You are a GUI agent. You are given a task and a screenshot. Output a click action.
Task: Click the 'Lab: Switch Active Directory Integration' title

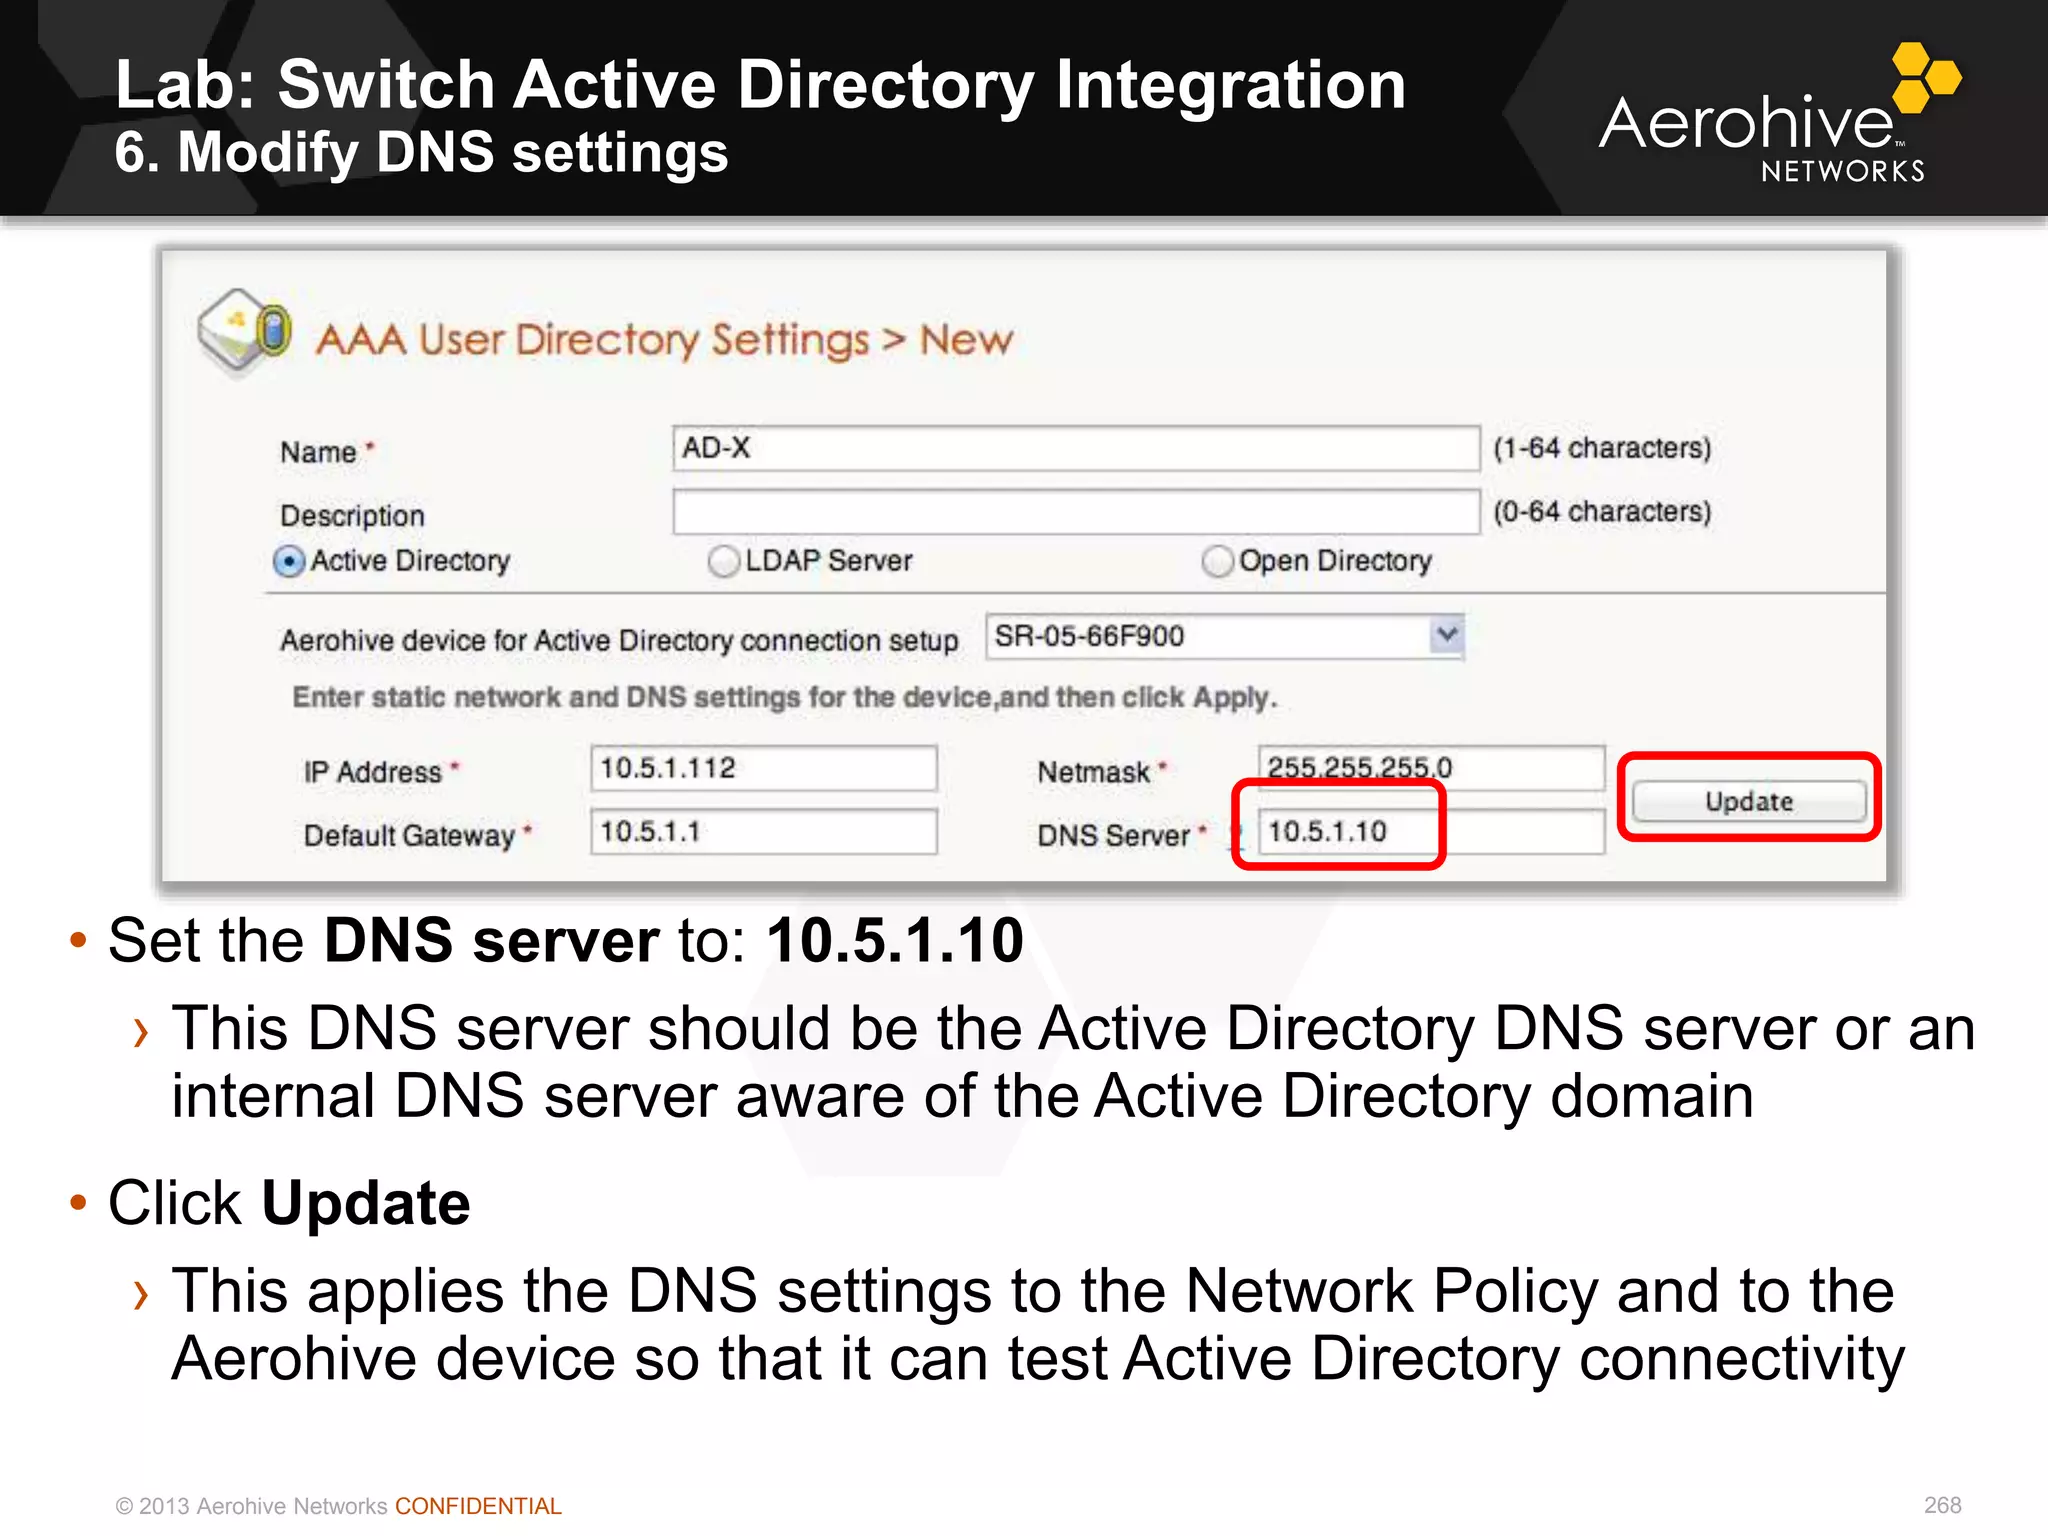760,84
